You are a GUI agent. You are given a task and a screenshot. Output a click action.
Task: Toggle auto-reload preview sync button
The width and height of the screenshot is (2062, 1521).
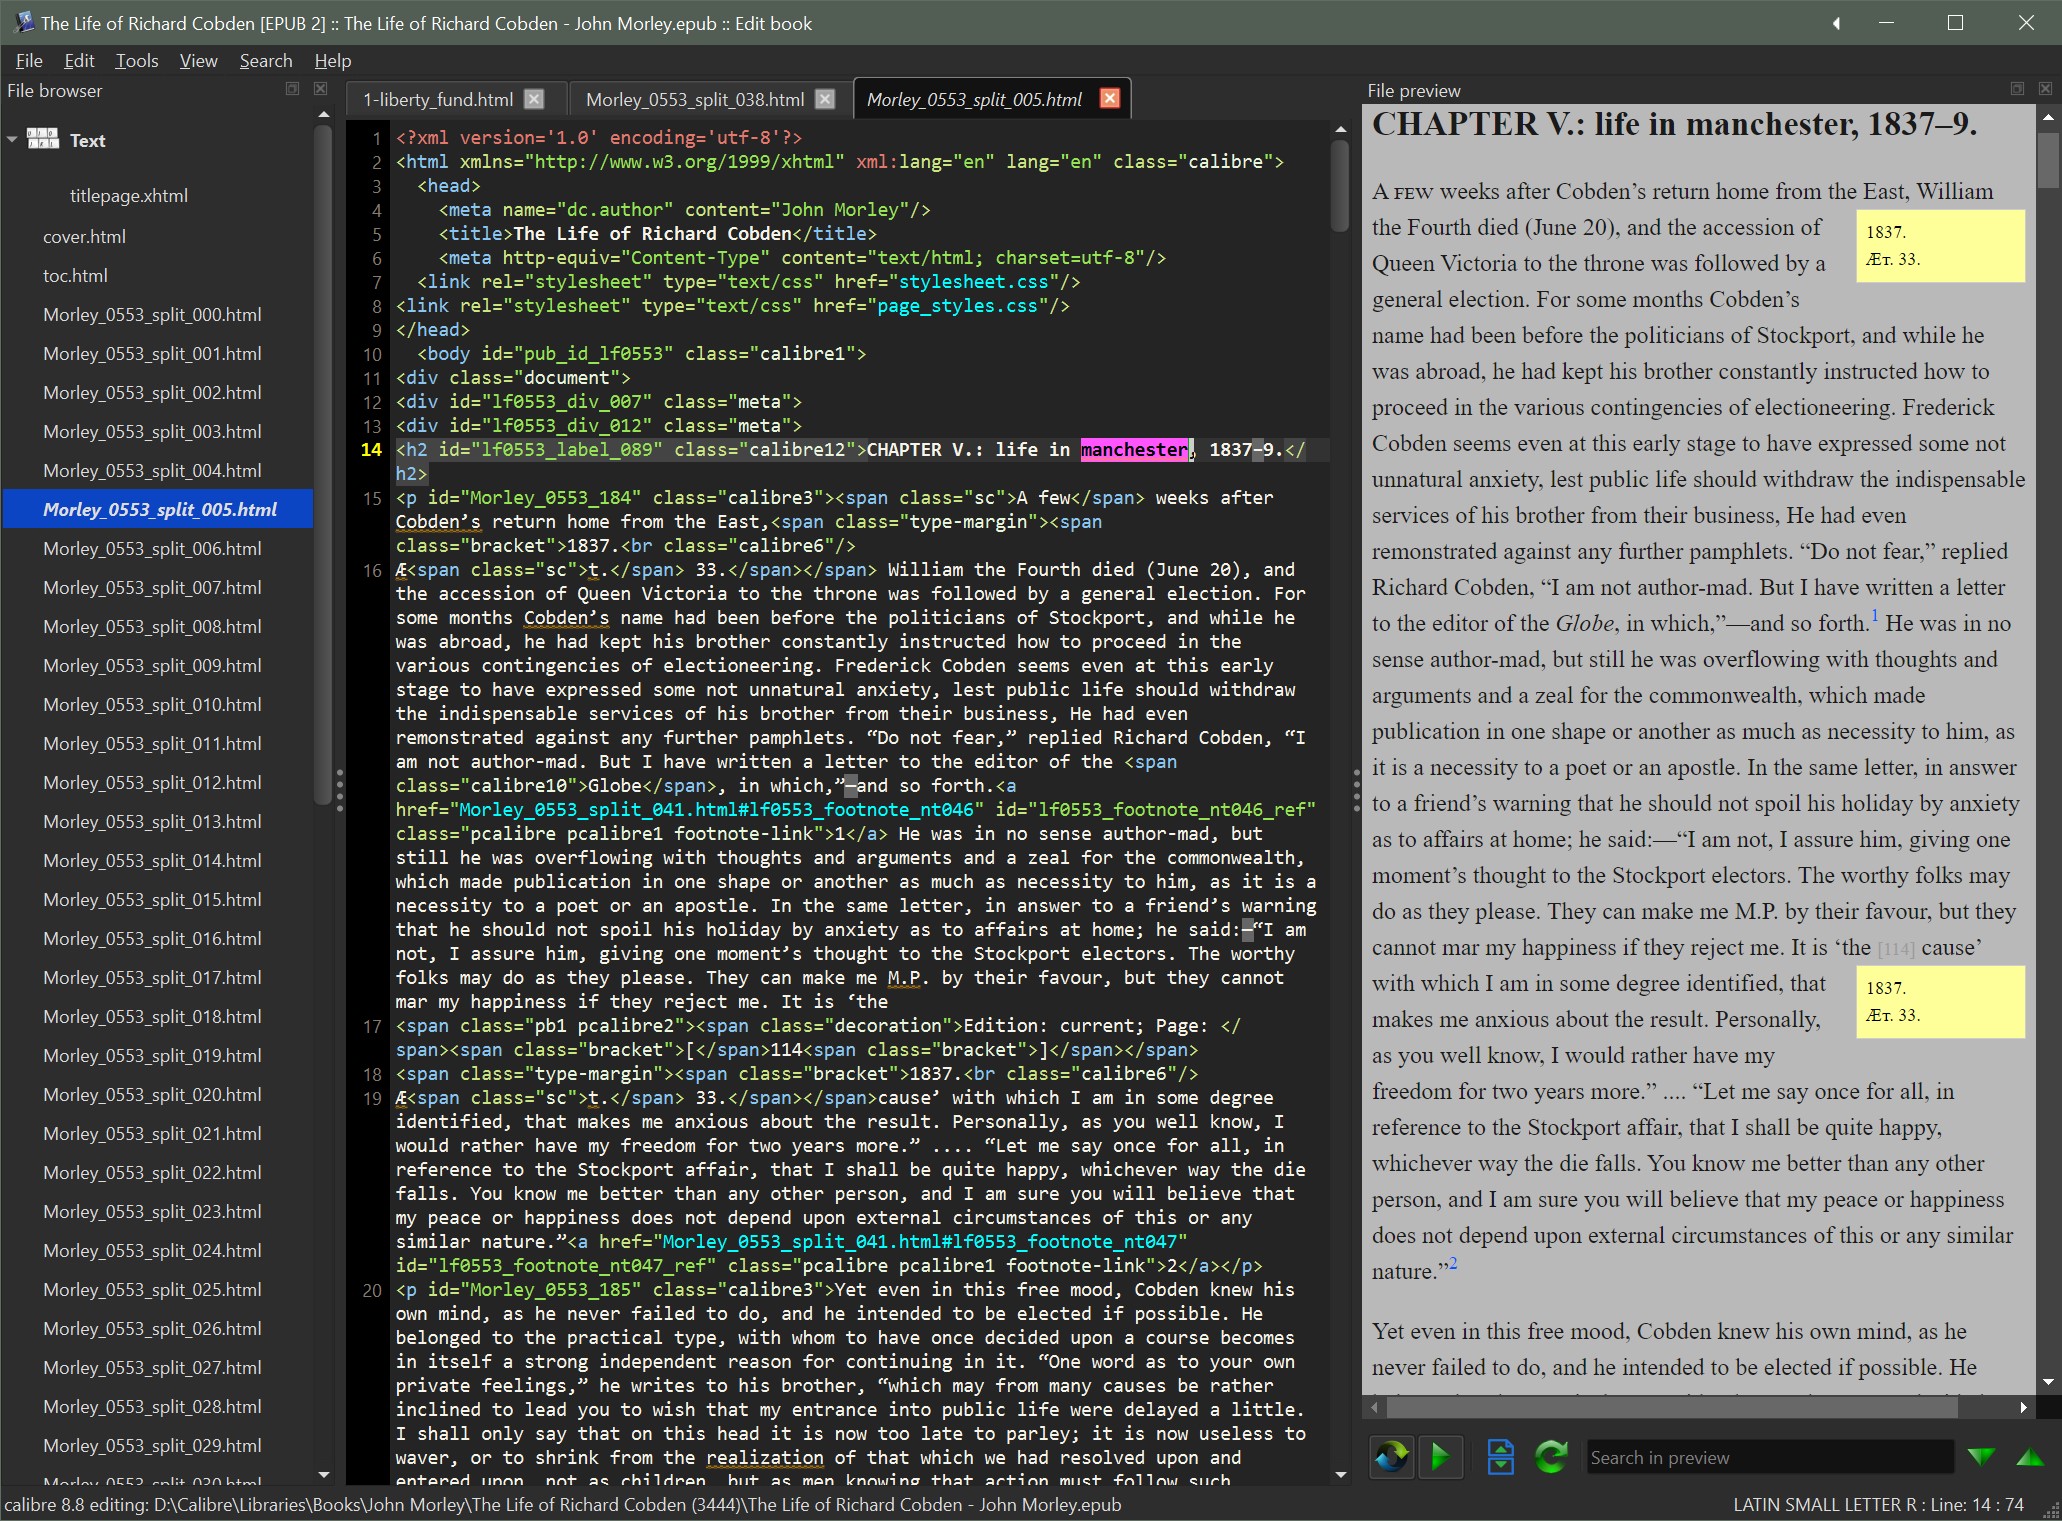pos(1391,1457)
